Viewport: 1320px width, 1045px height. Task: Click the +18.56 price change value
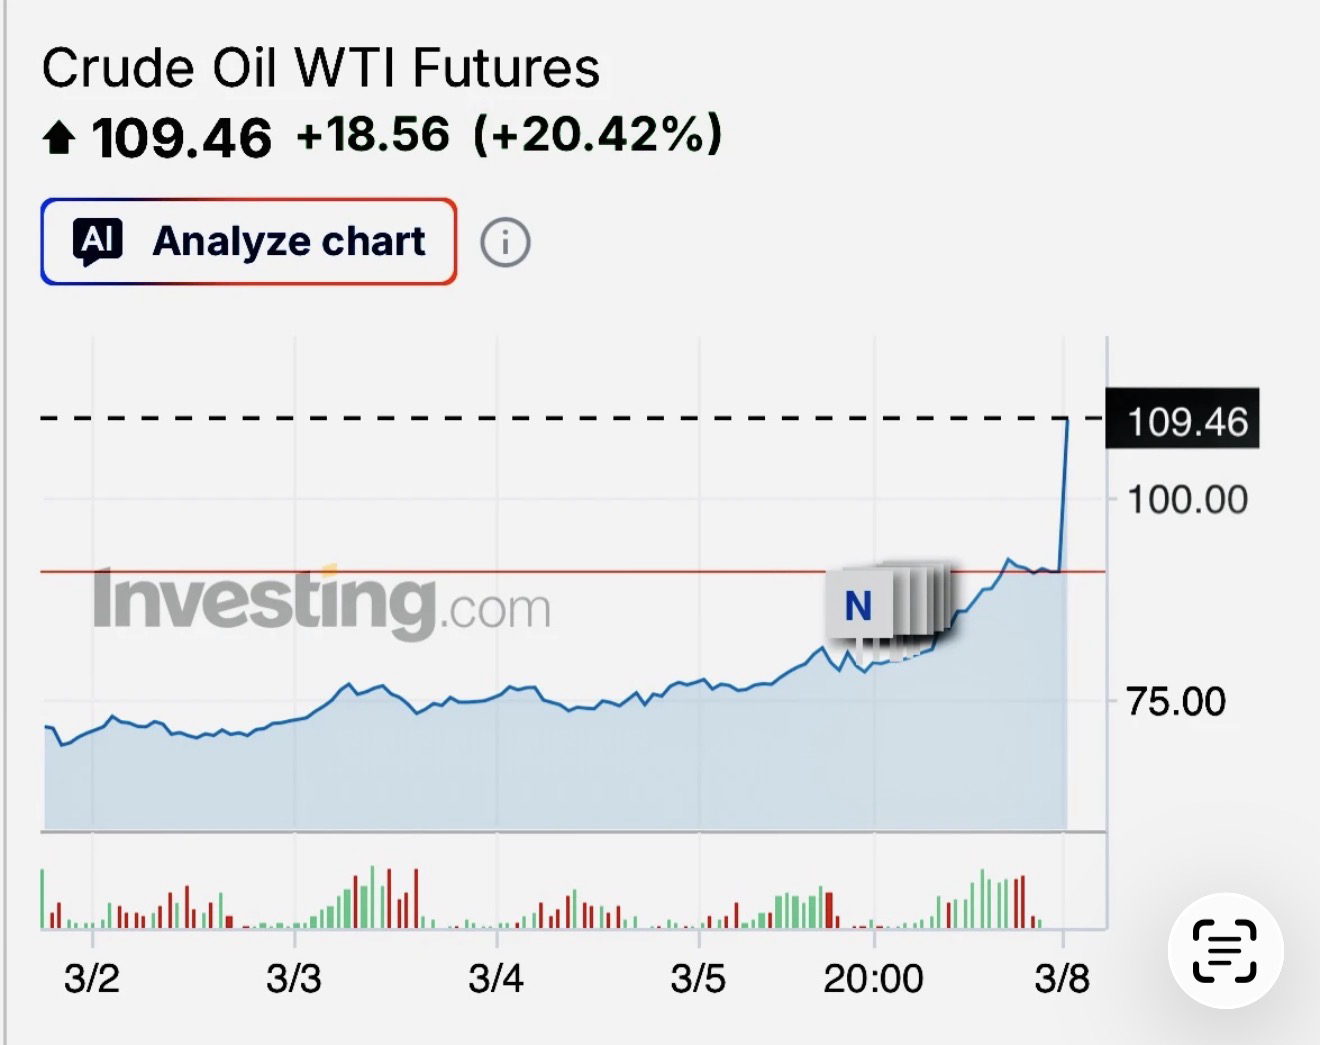pos(373,135)
